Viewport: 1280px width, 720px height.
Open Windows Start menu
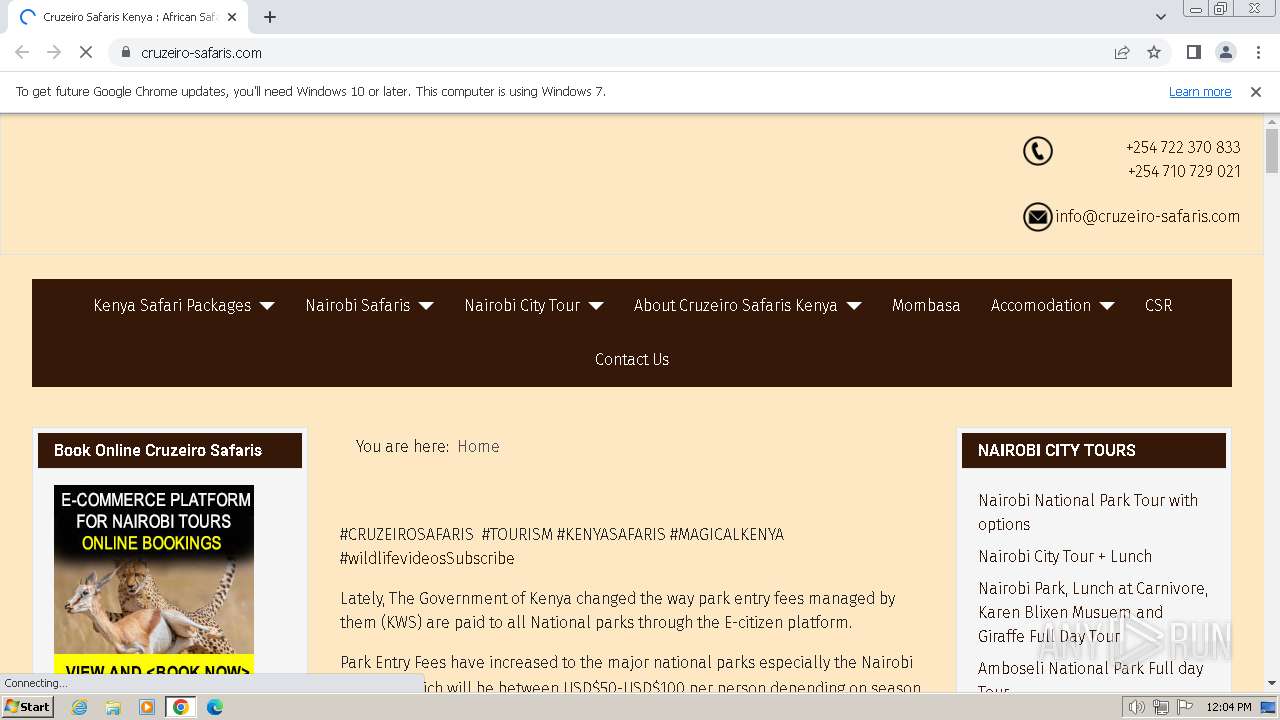[x=27, y=707]
